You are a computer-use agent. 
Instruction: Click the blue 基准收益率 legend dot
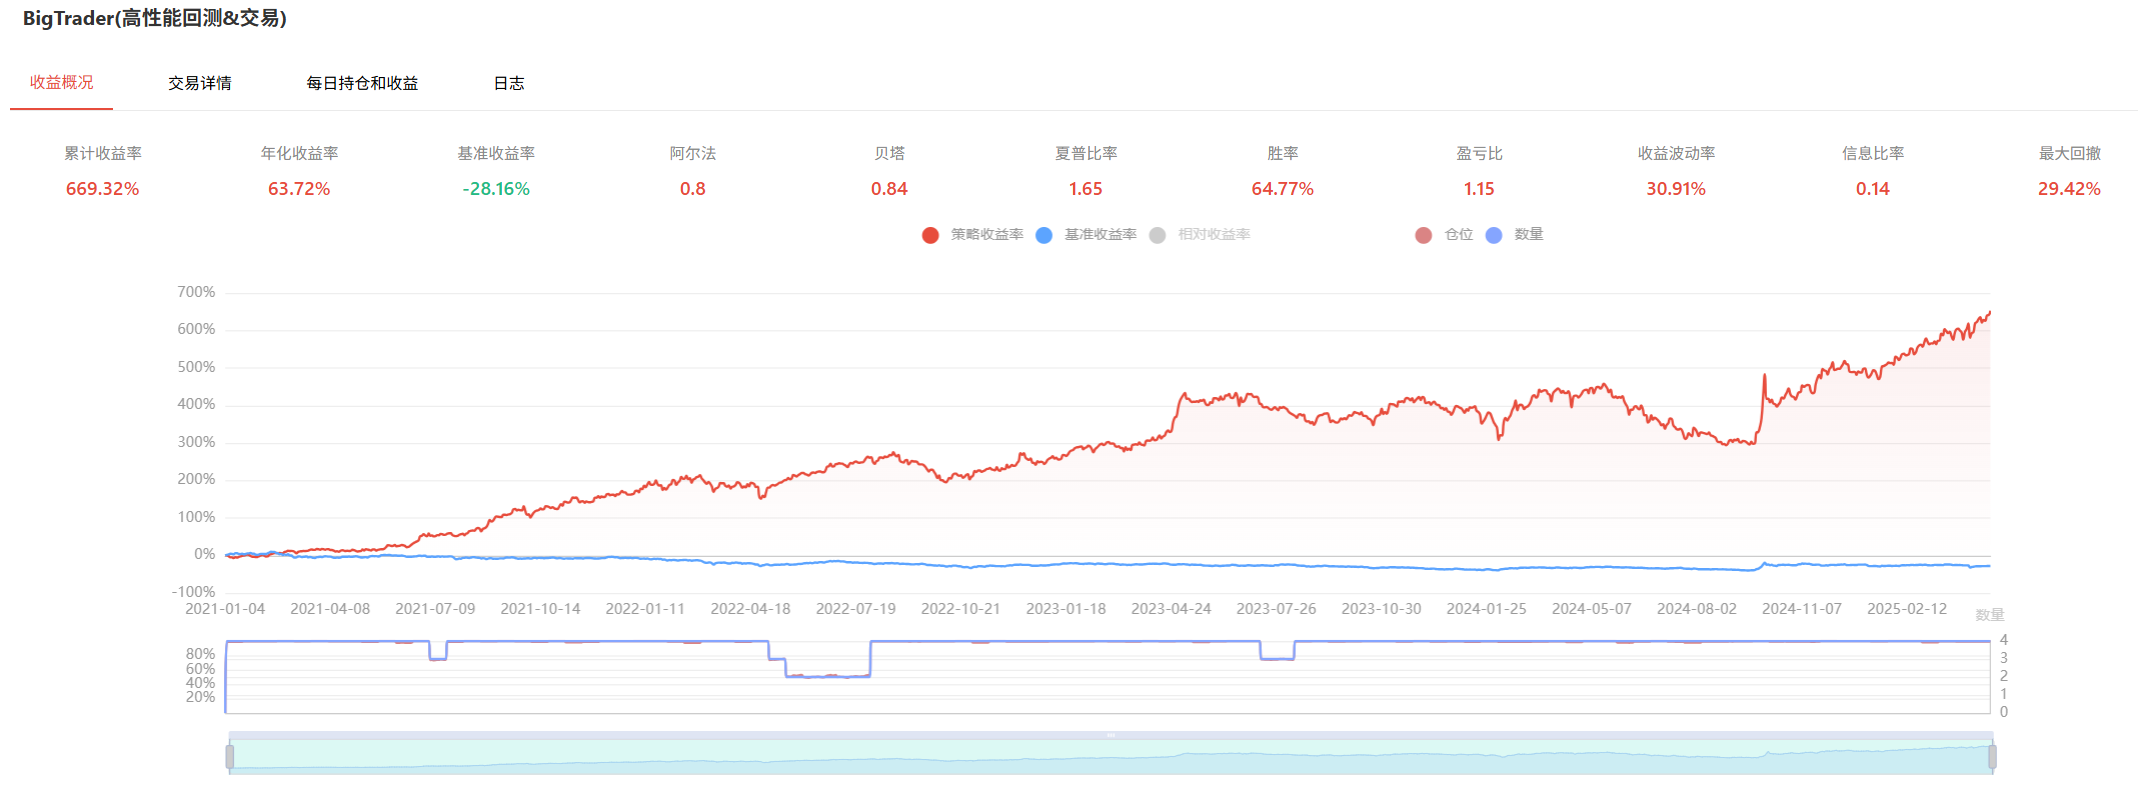click(1044, 235)
